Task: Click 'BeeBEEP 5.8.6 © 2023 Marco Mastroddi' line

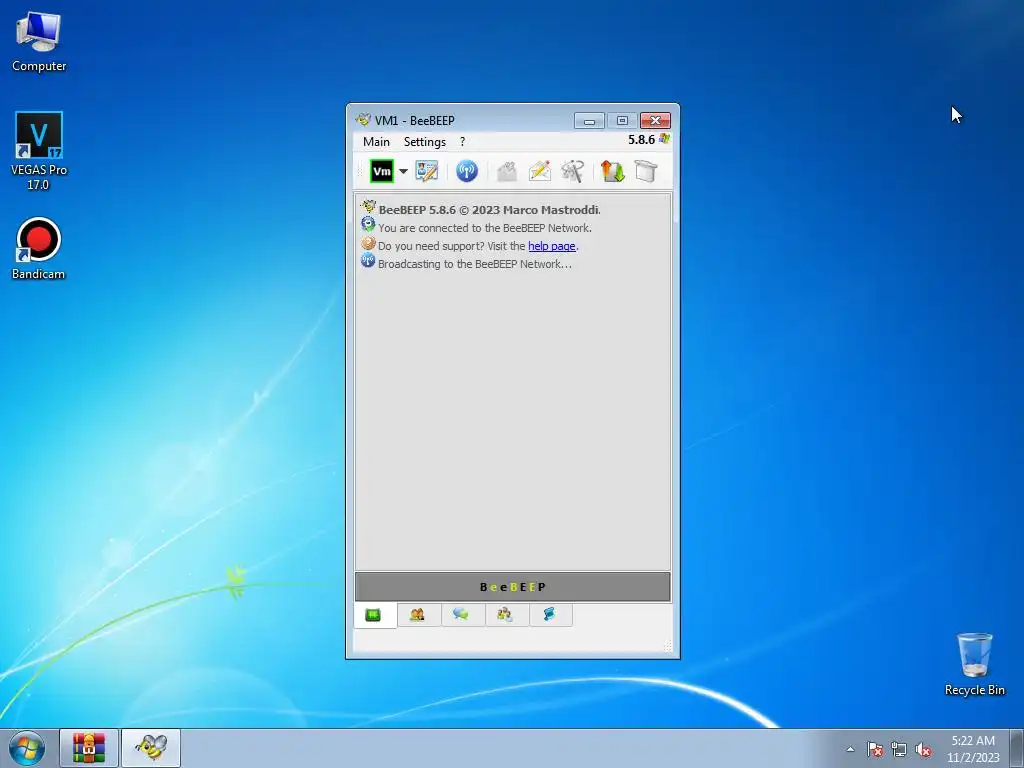Action: coord(489,210)
